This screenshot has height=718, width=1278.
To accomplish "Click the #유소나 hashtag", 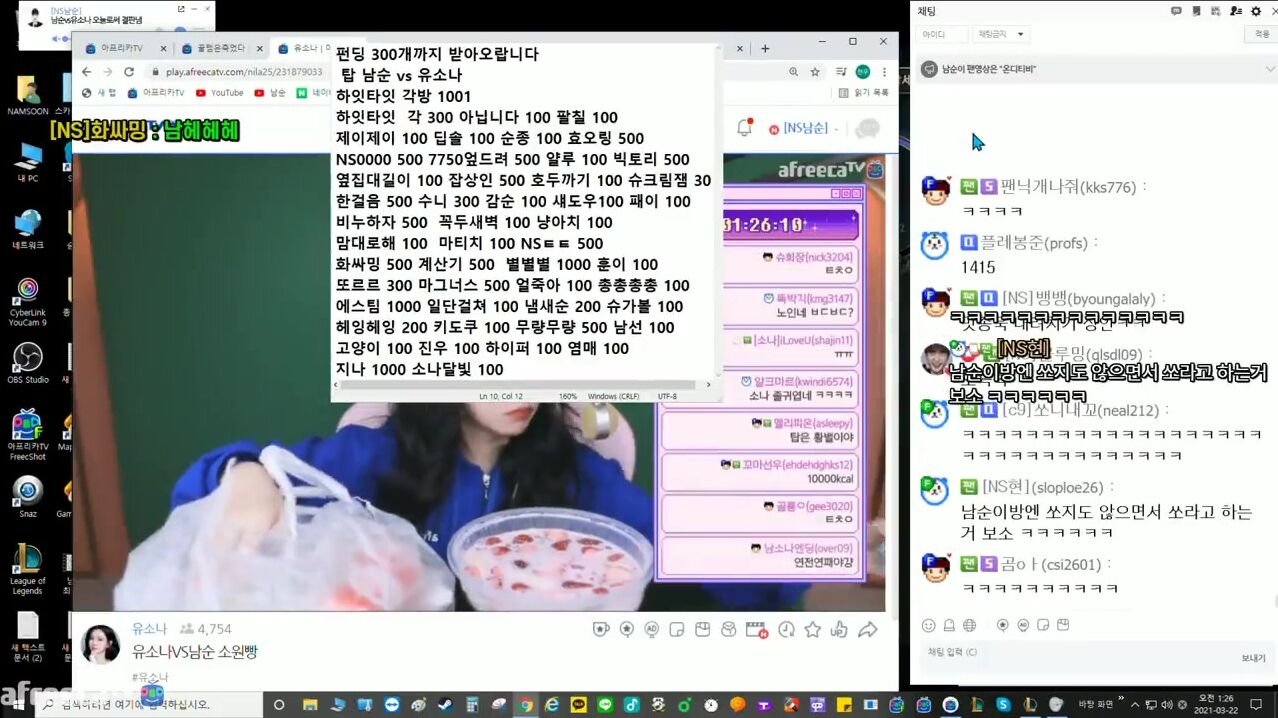I will (151, 677).
